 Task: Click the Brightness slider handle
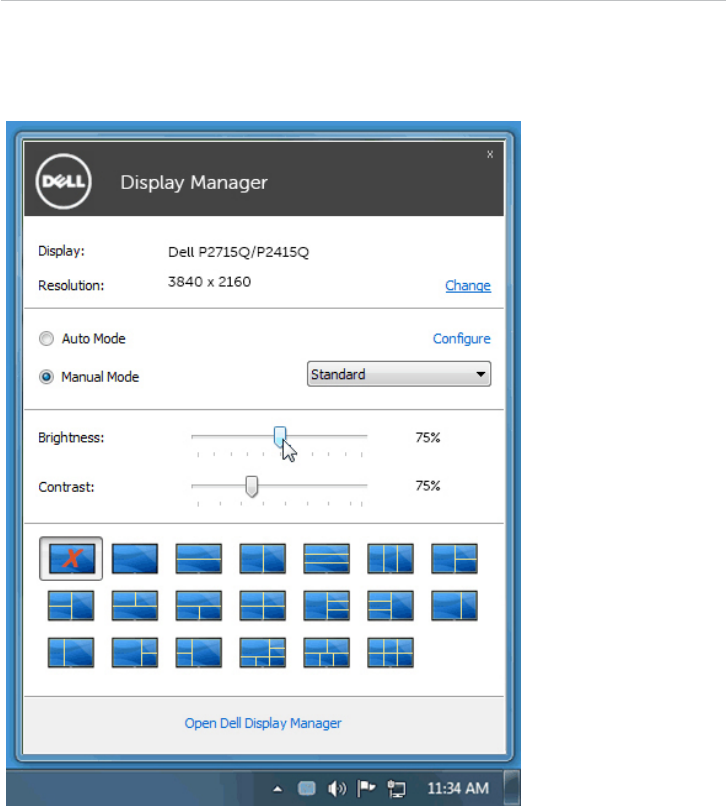280,436
